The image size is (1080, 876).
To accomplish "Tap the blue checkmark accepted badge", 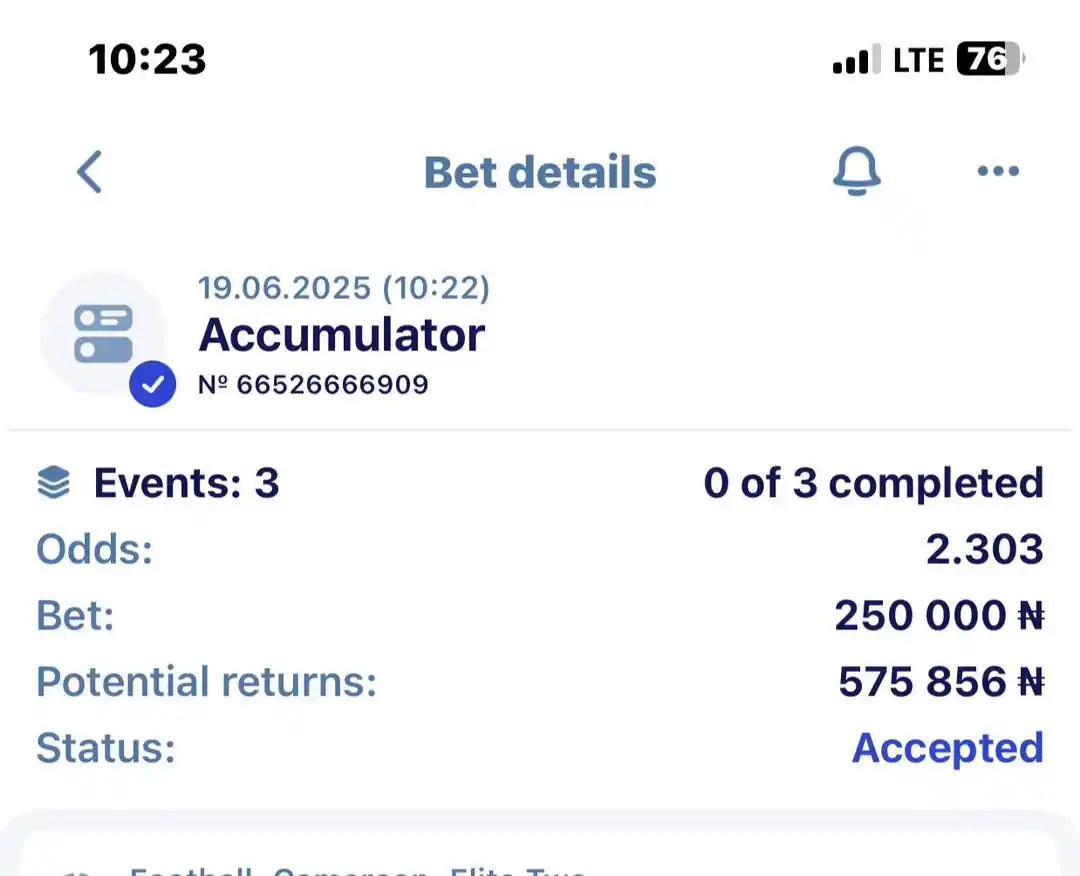I will tap(152, 384).
